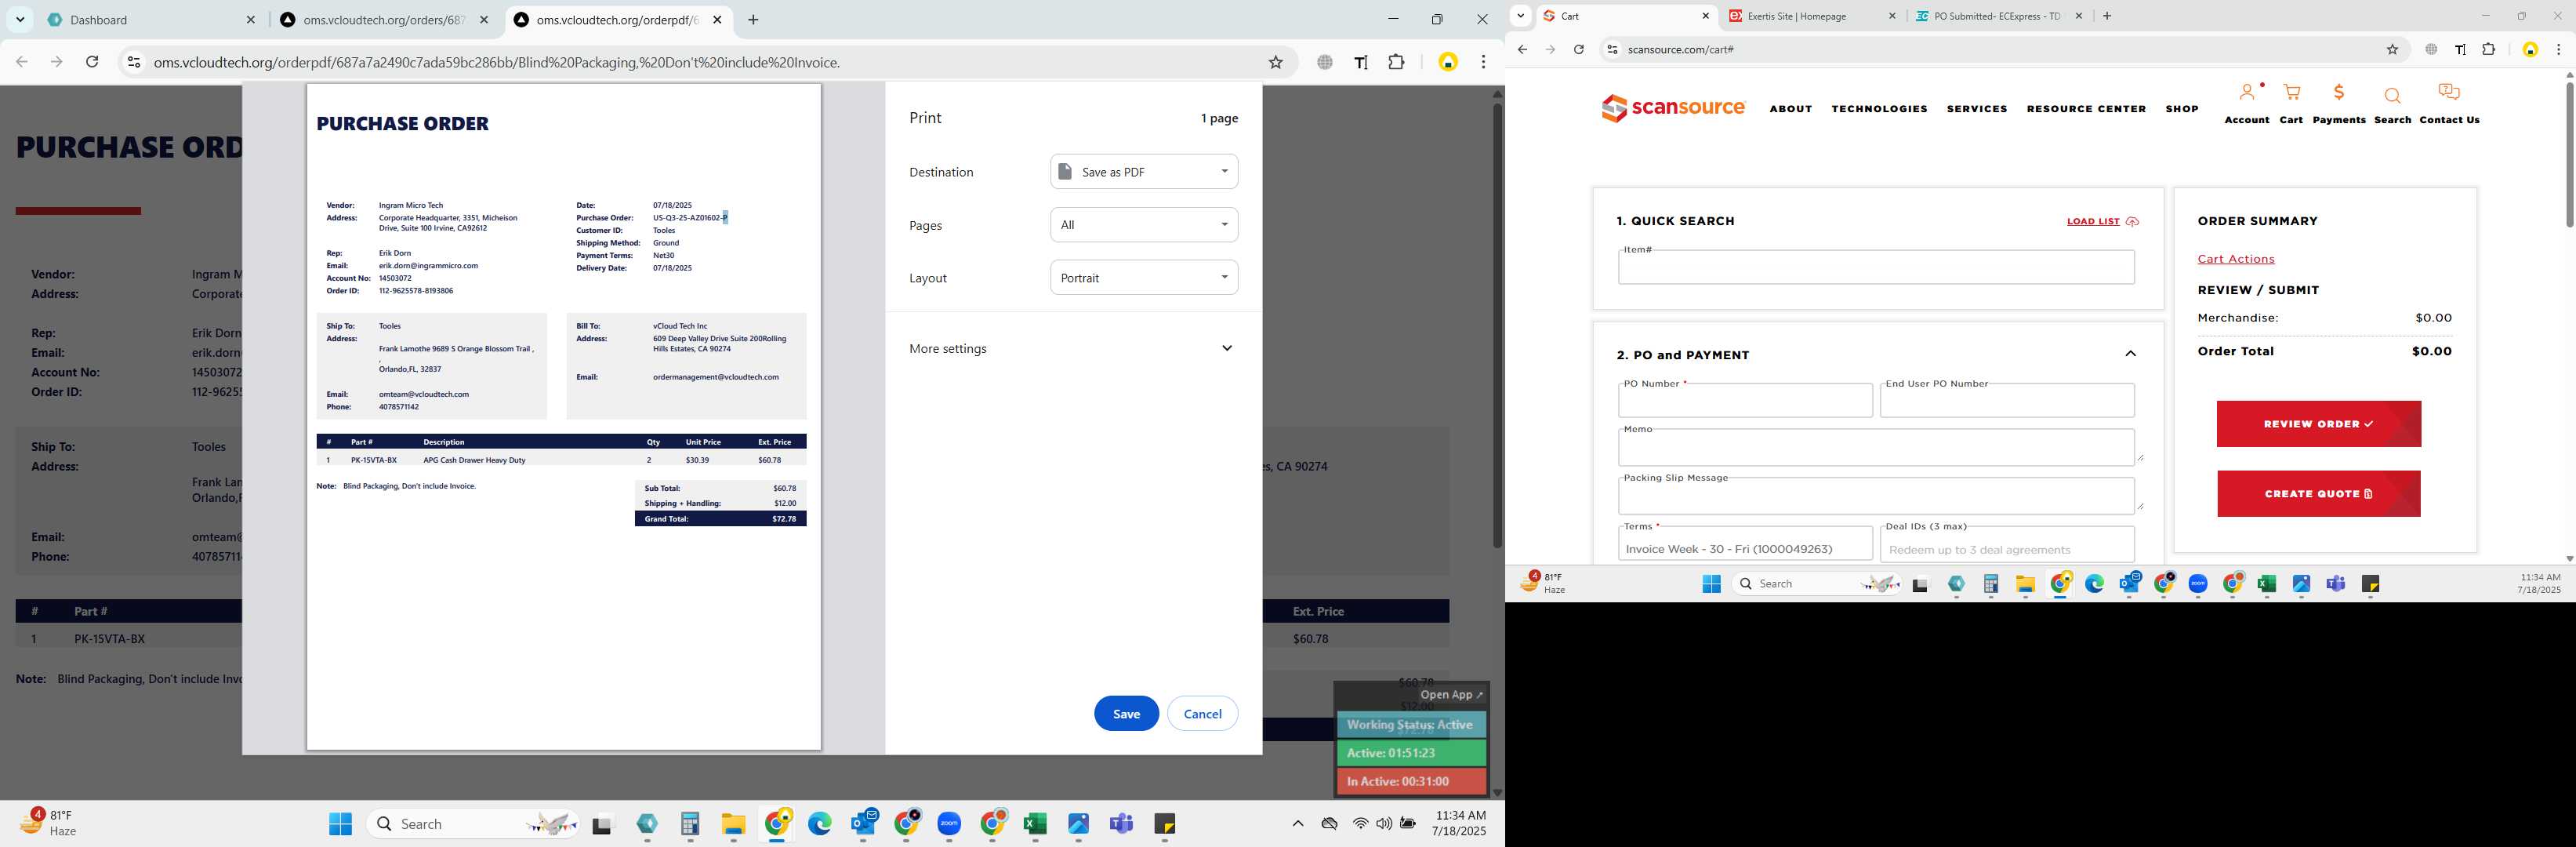
Task: Switch to the oms.vcloudtech.org/orders tab
Action: click(385, 20)
